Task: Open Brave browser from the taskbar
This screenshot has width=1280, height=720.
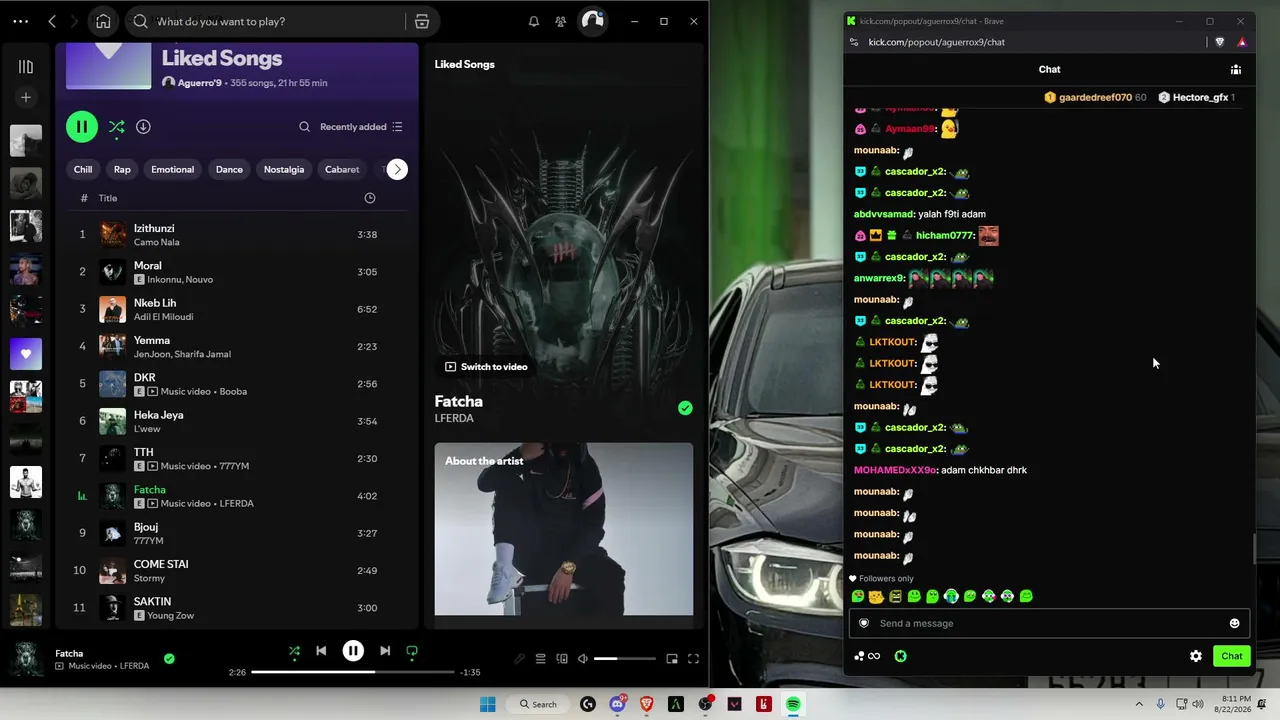Action: coord(647,704)
